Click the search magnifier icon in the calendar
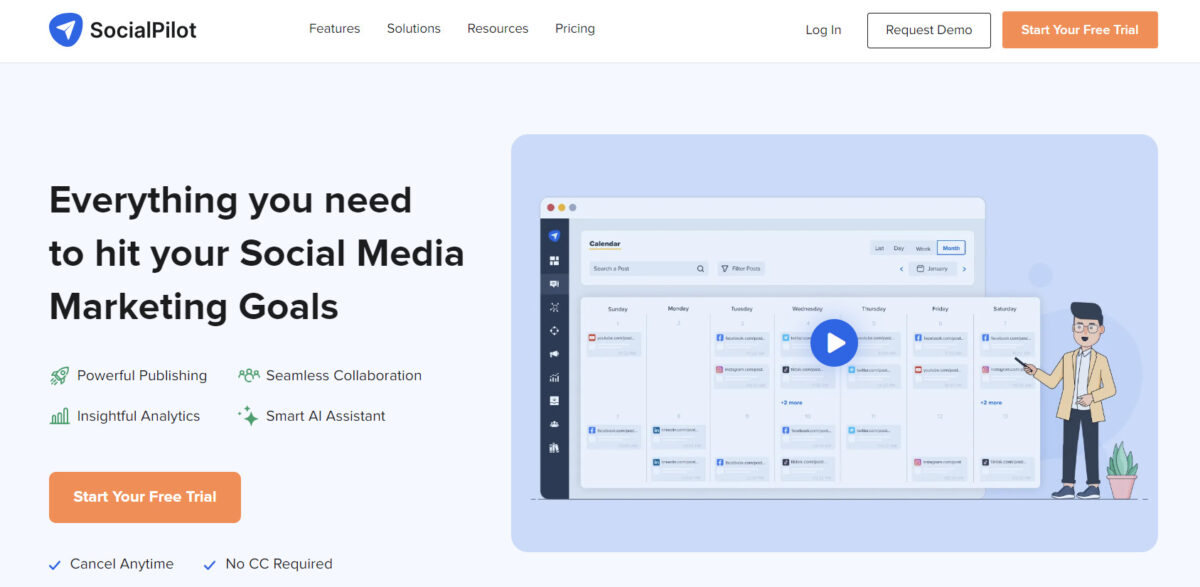The image size is (1200, 587). (701, 269)
